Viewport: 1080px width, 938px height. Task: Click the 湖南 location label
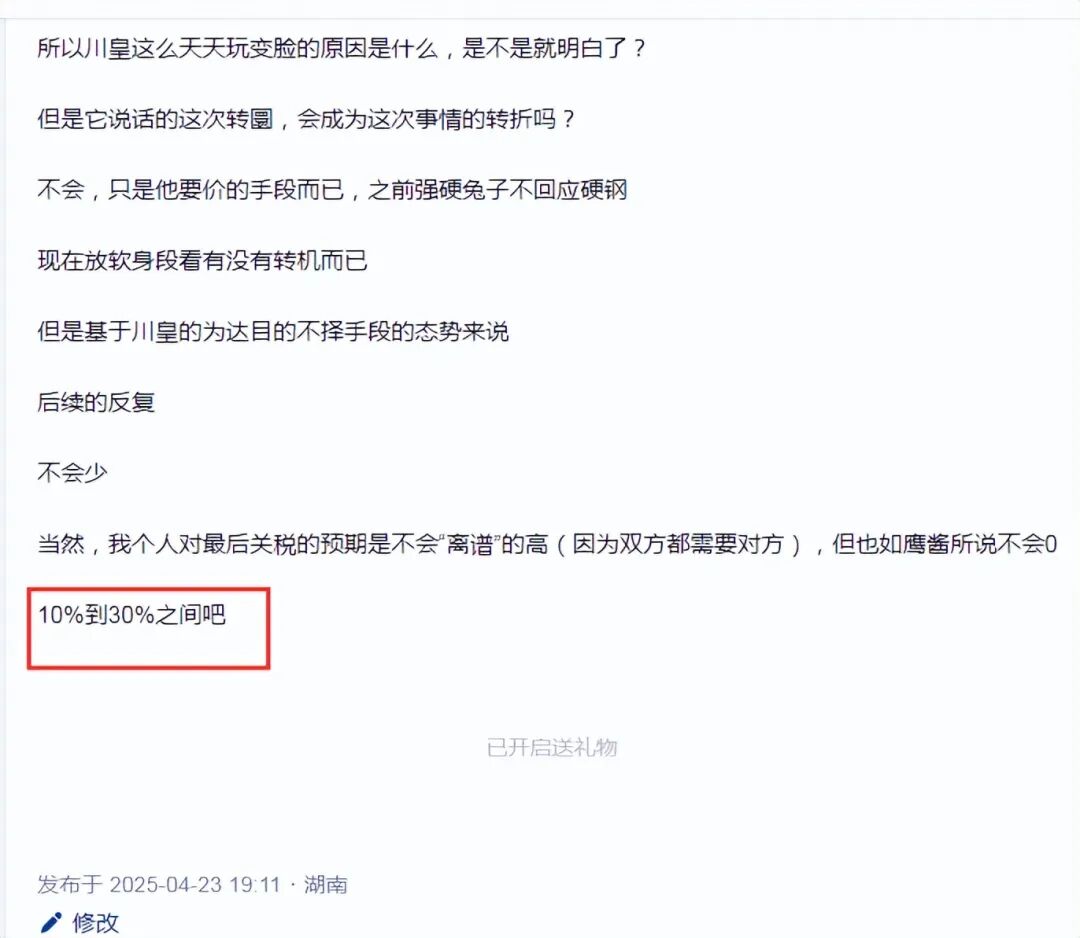326,884
